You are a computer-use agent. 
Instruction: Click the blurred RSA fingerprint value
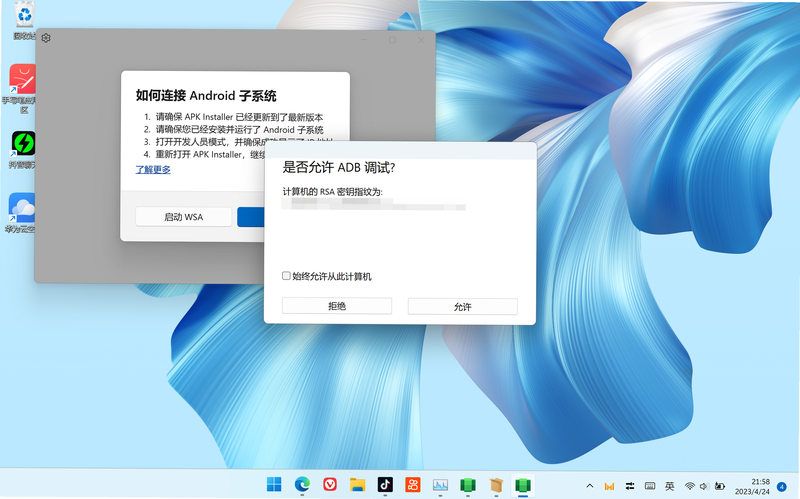tap(373, 205)
